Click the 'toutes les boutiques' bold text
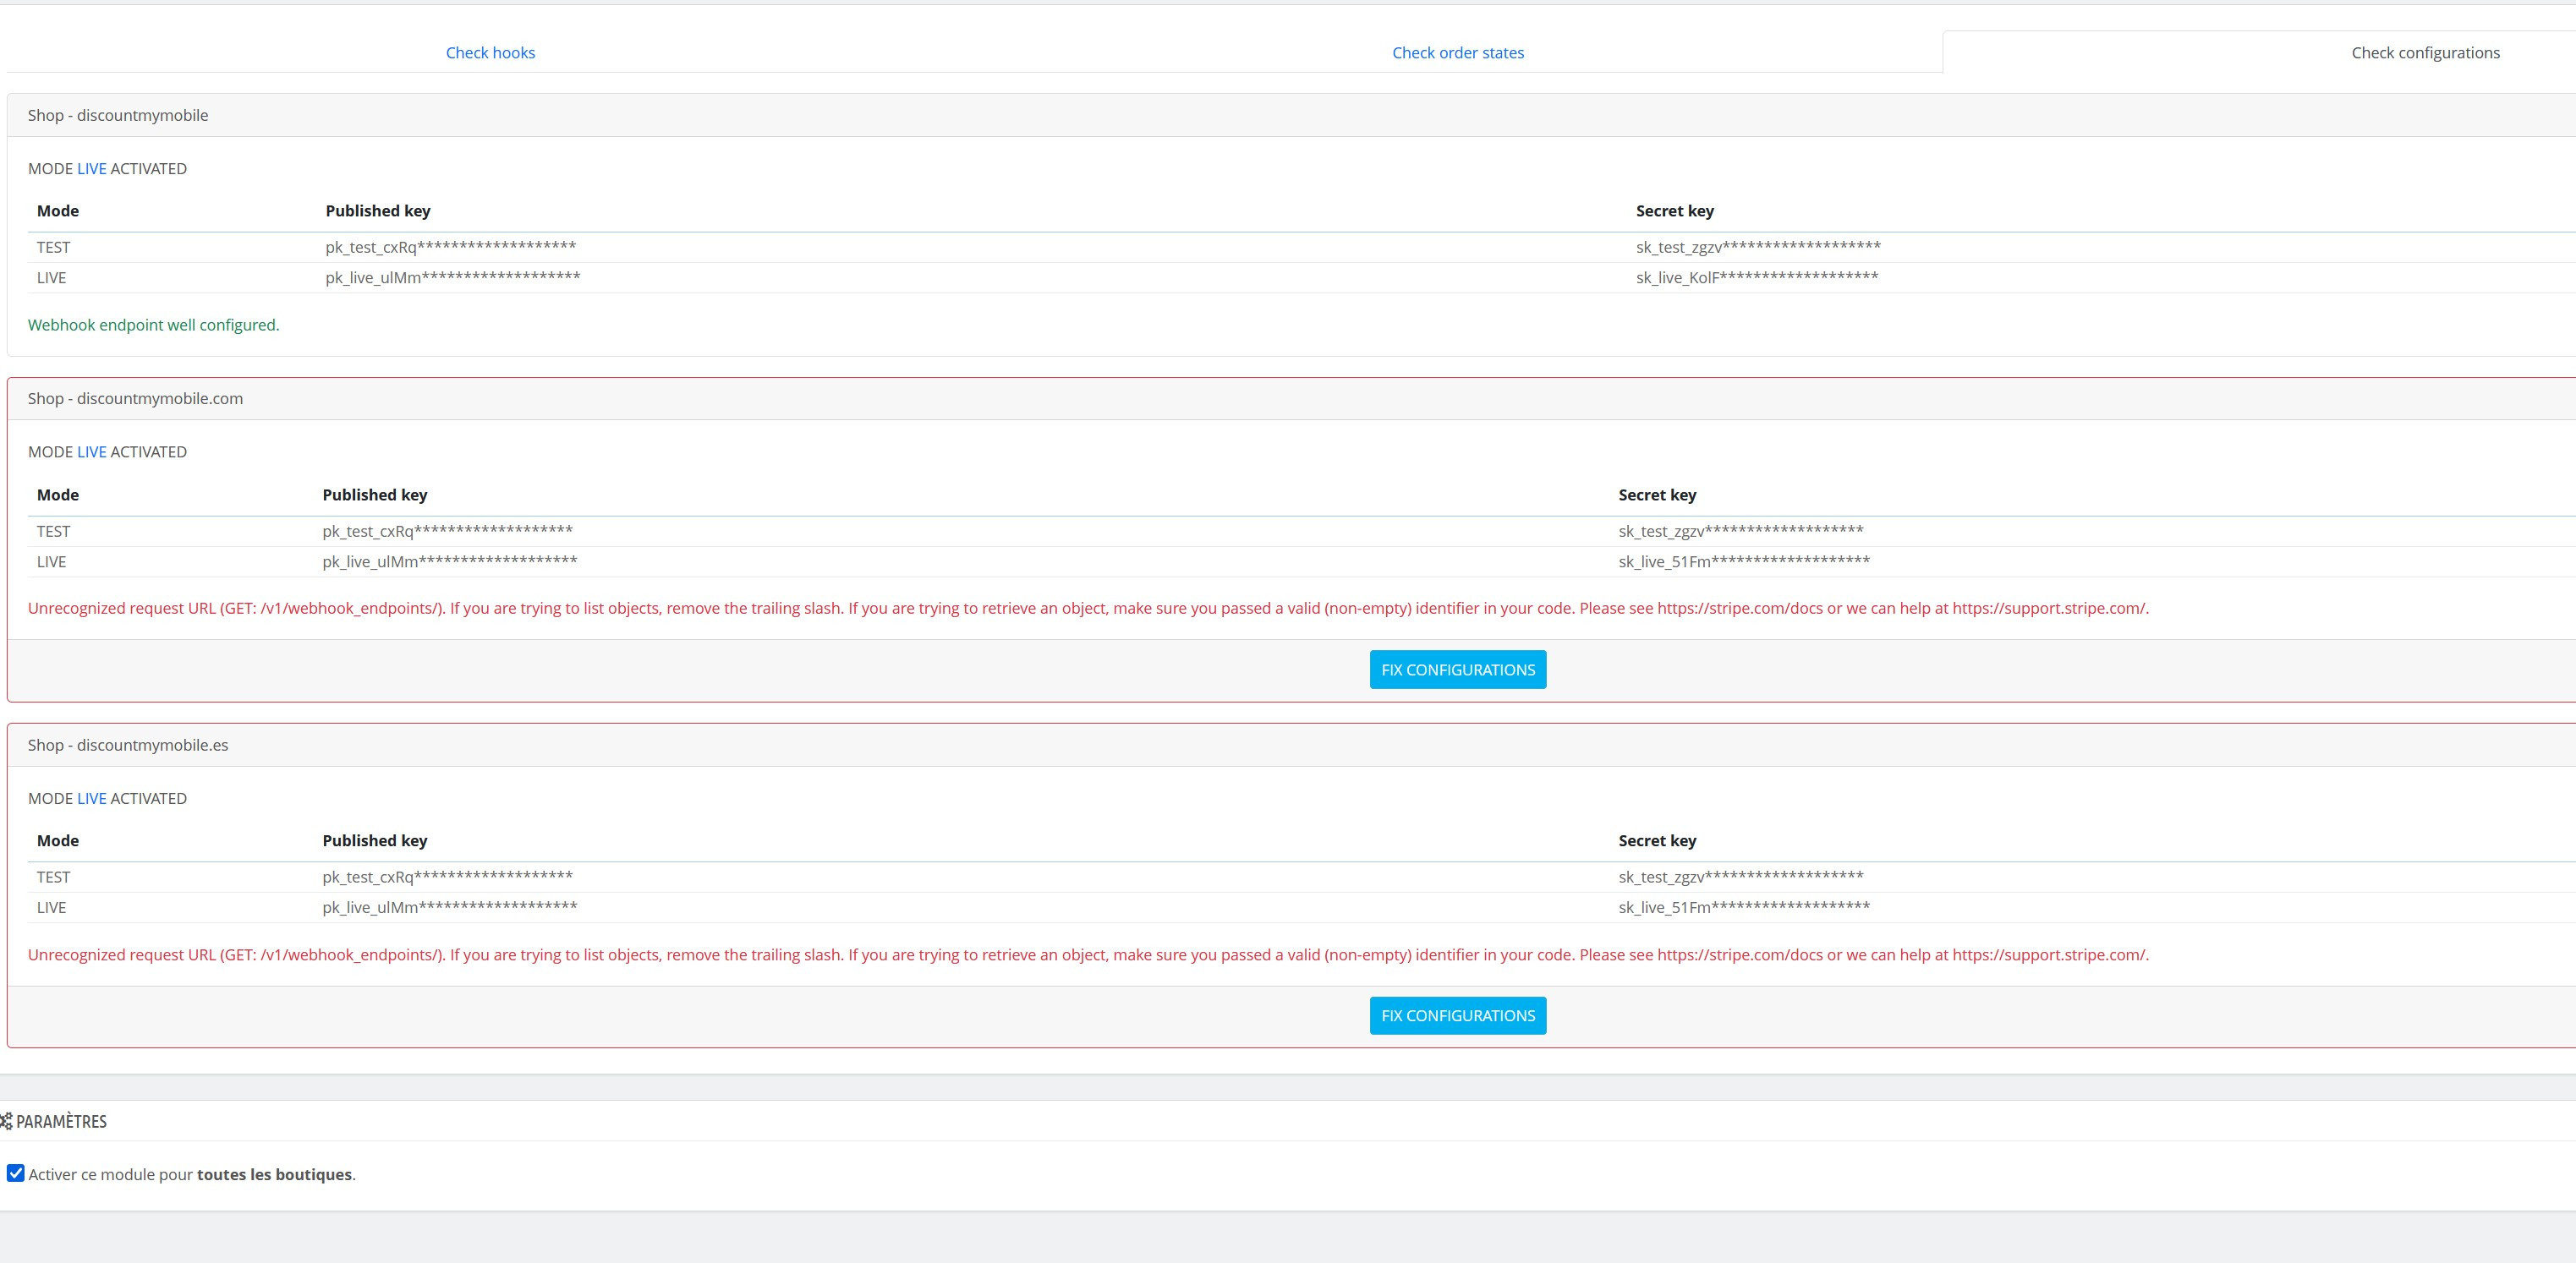 pyautogui.click(x=274, y=1175)
